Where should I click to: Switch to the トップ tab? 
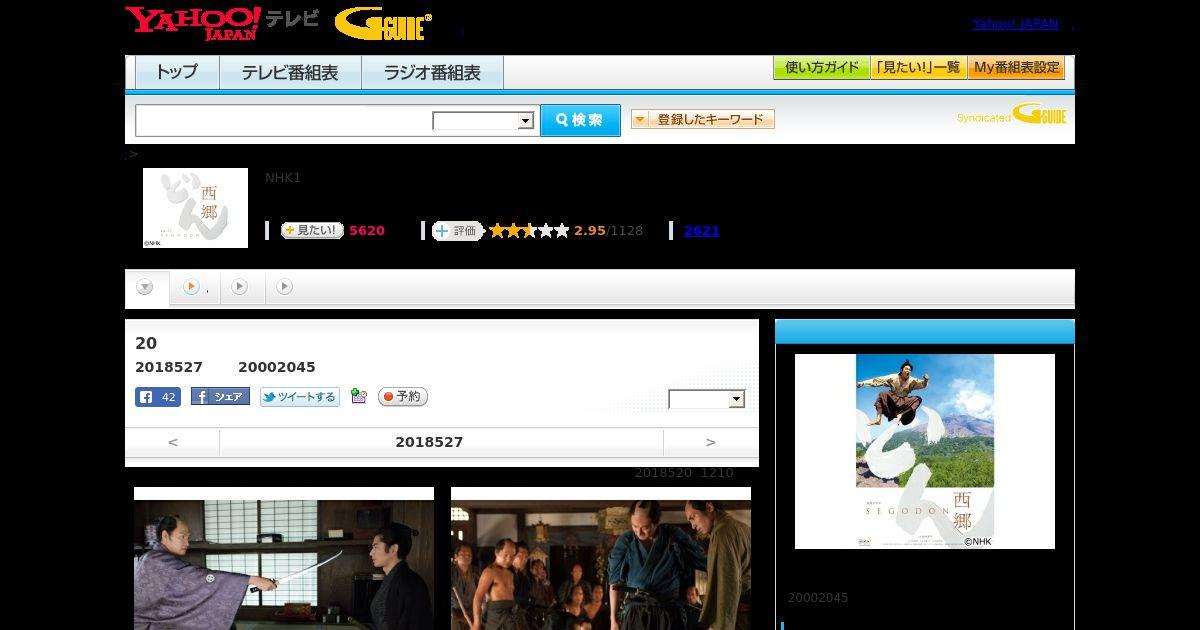177,73
